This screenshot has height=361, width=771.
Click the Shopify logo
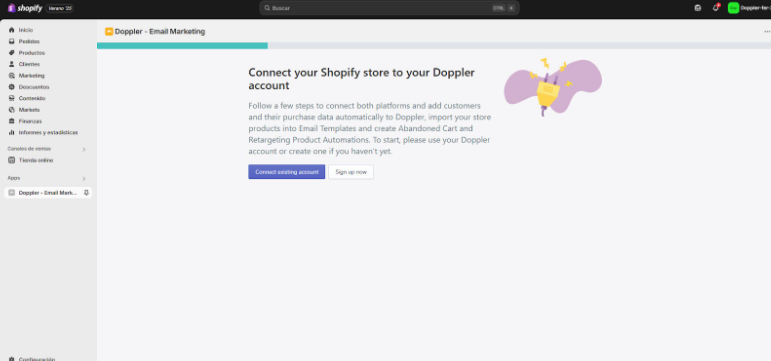click(x=25, y=8)
